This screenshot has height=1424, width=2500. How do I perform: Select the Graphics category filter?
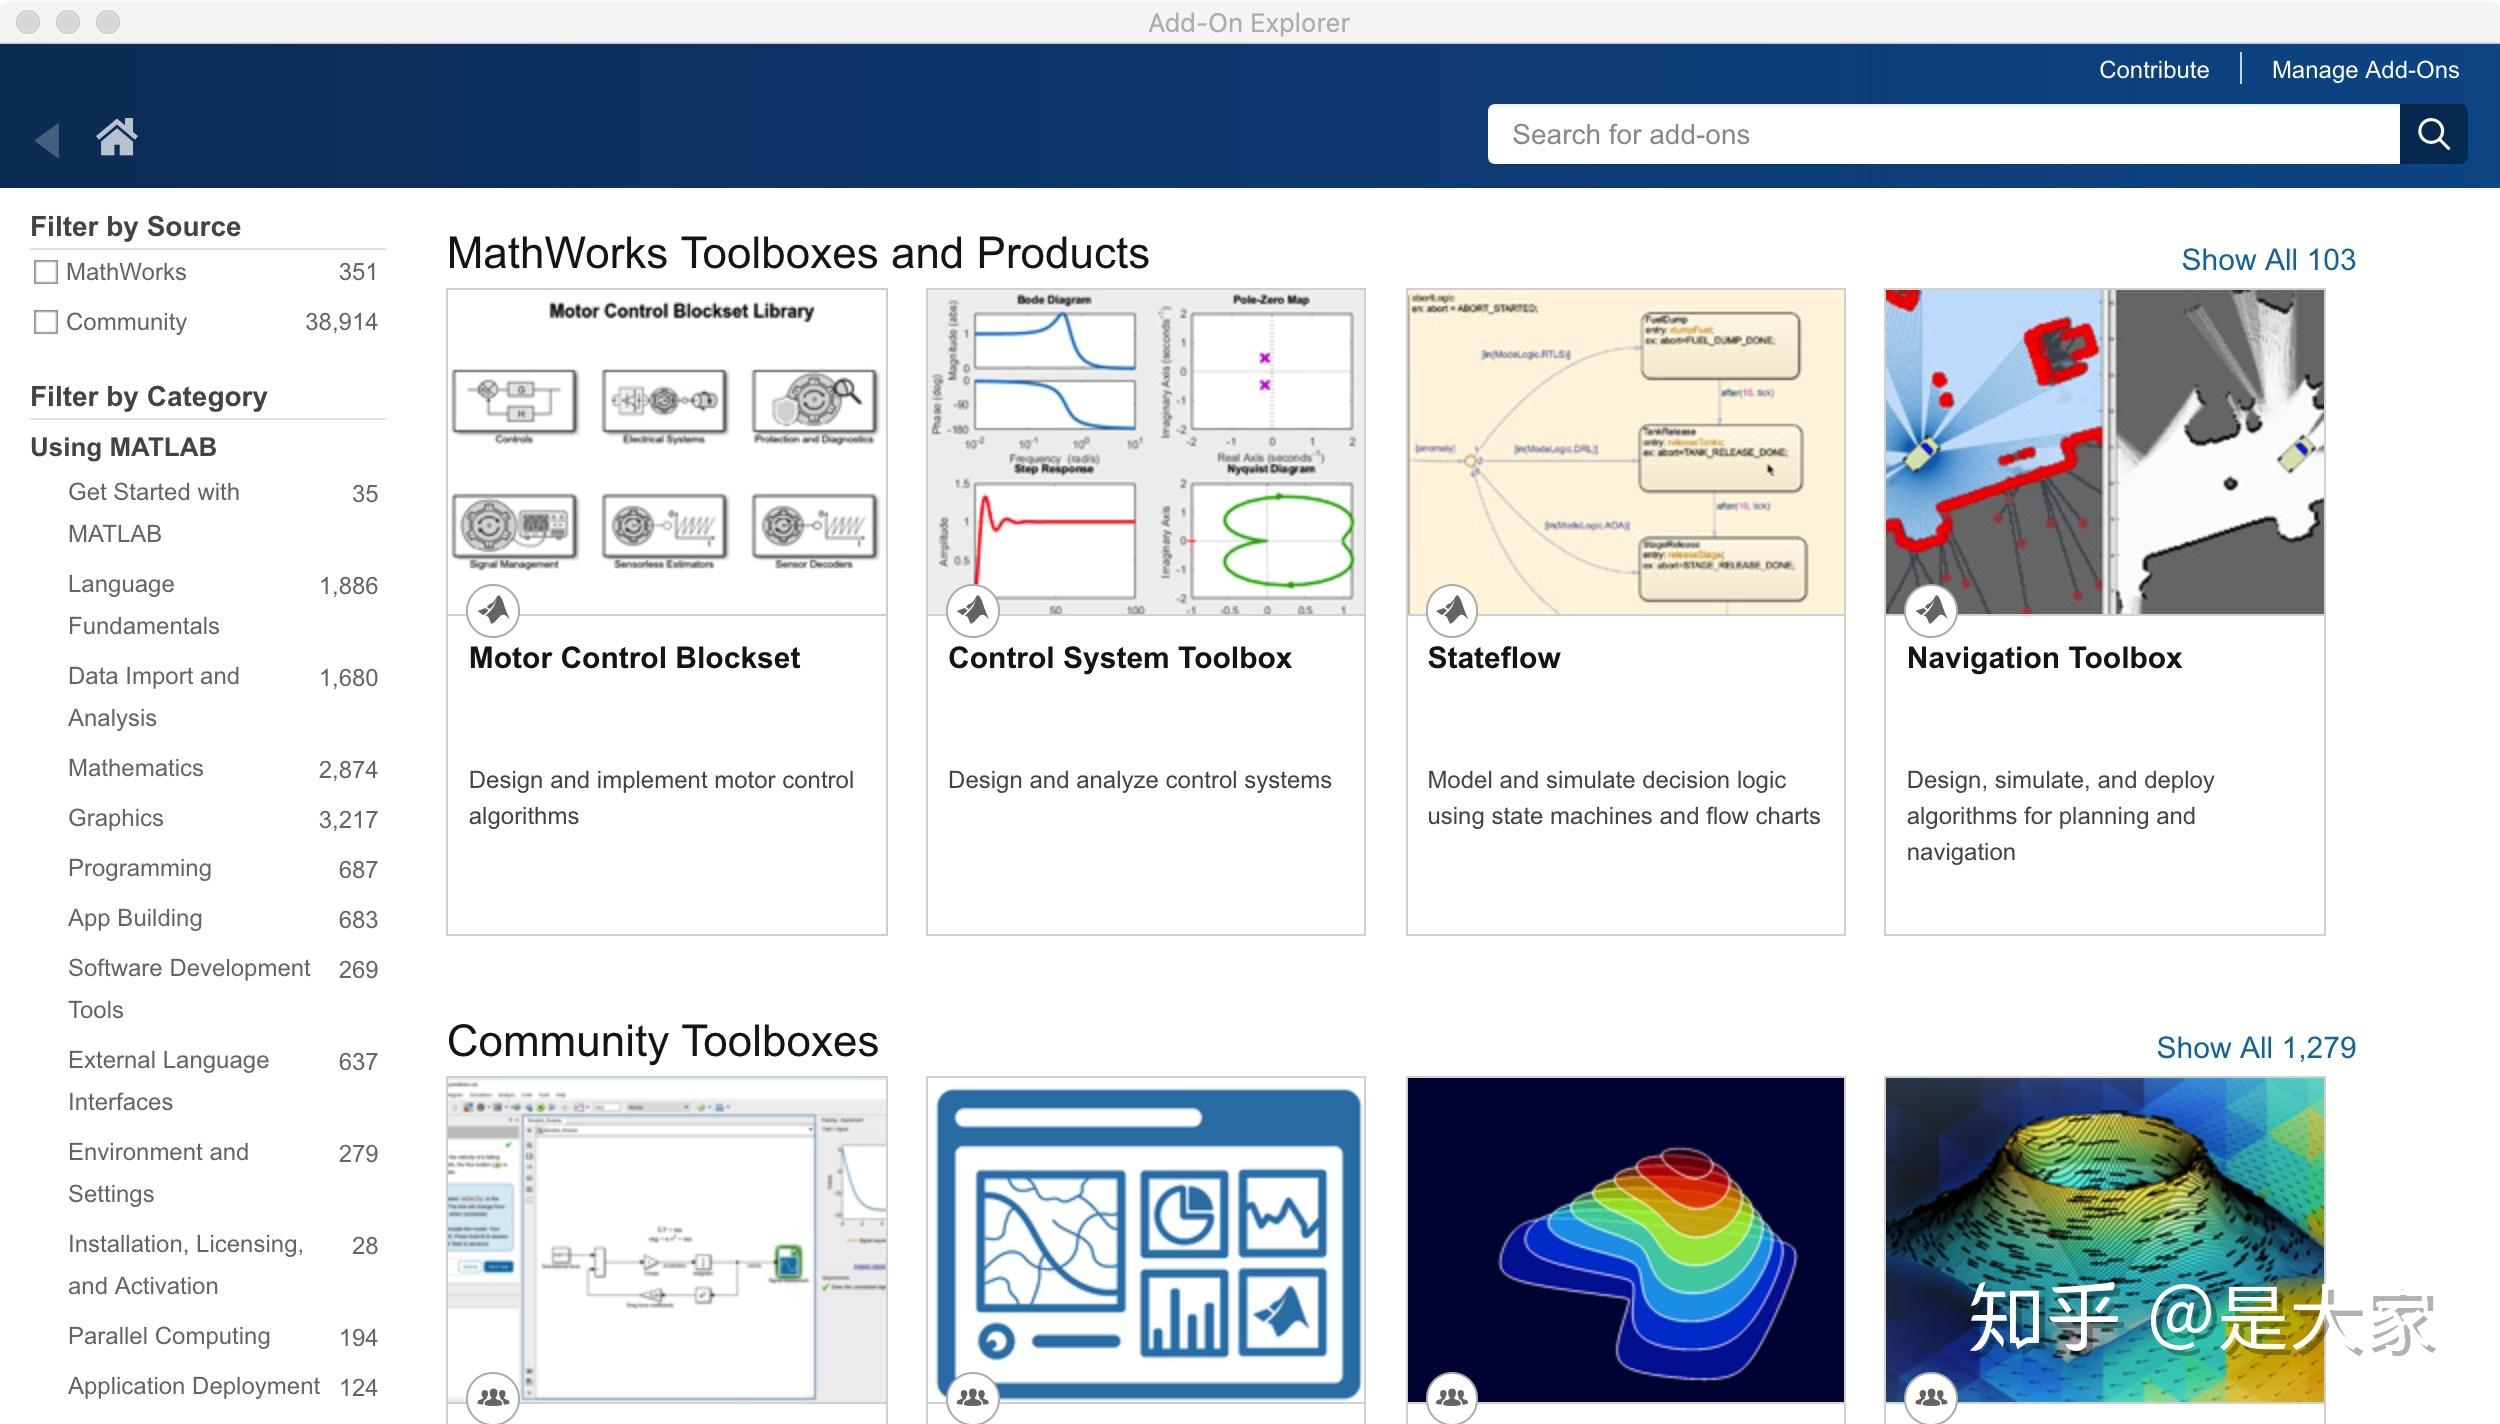point(116,818)
